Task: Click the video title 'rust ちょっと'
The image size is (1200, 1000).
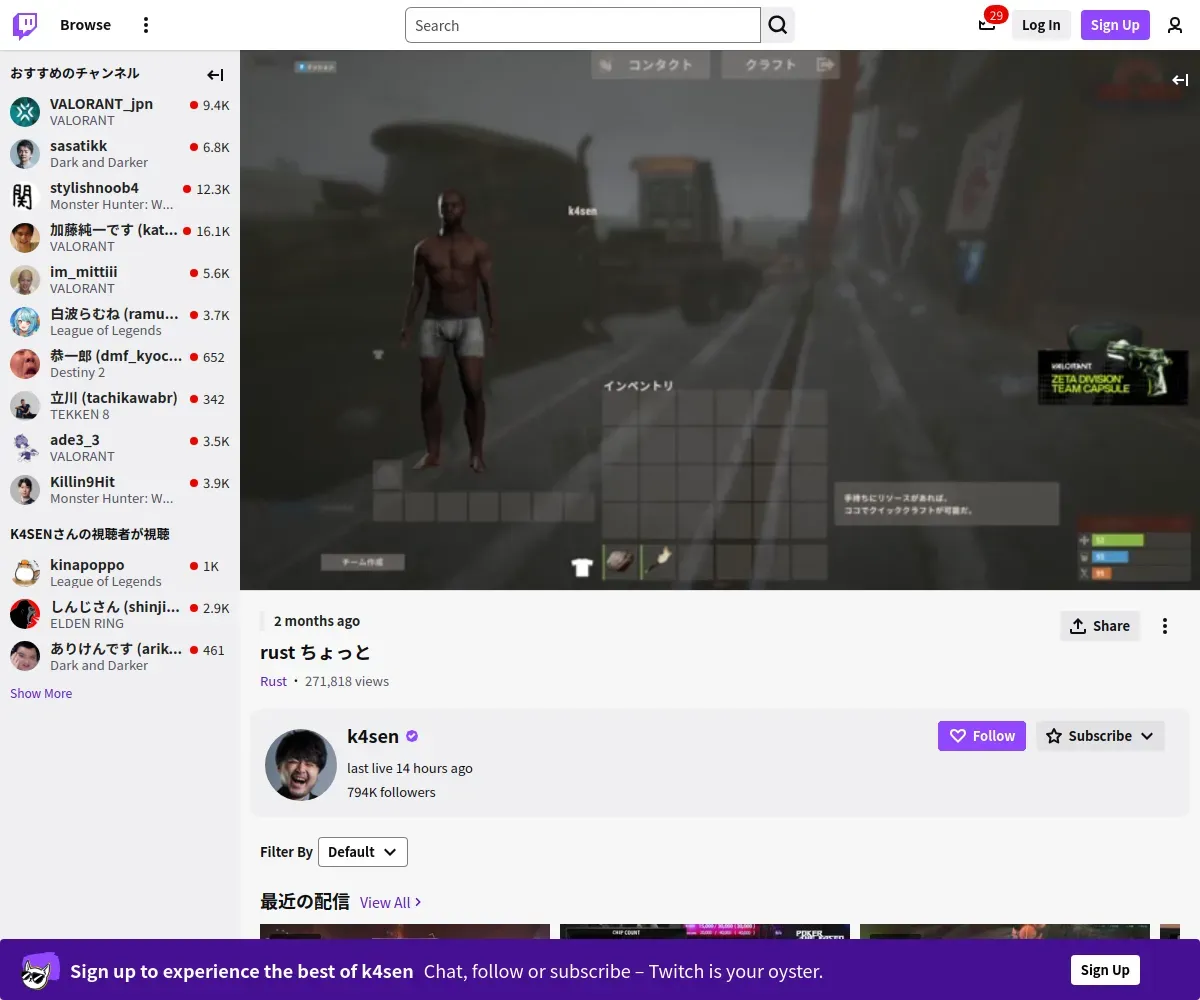Action: pos(315,652)
